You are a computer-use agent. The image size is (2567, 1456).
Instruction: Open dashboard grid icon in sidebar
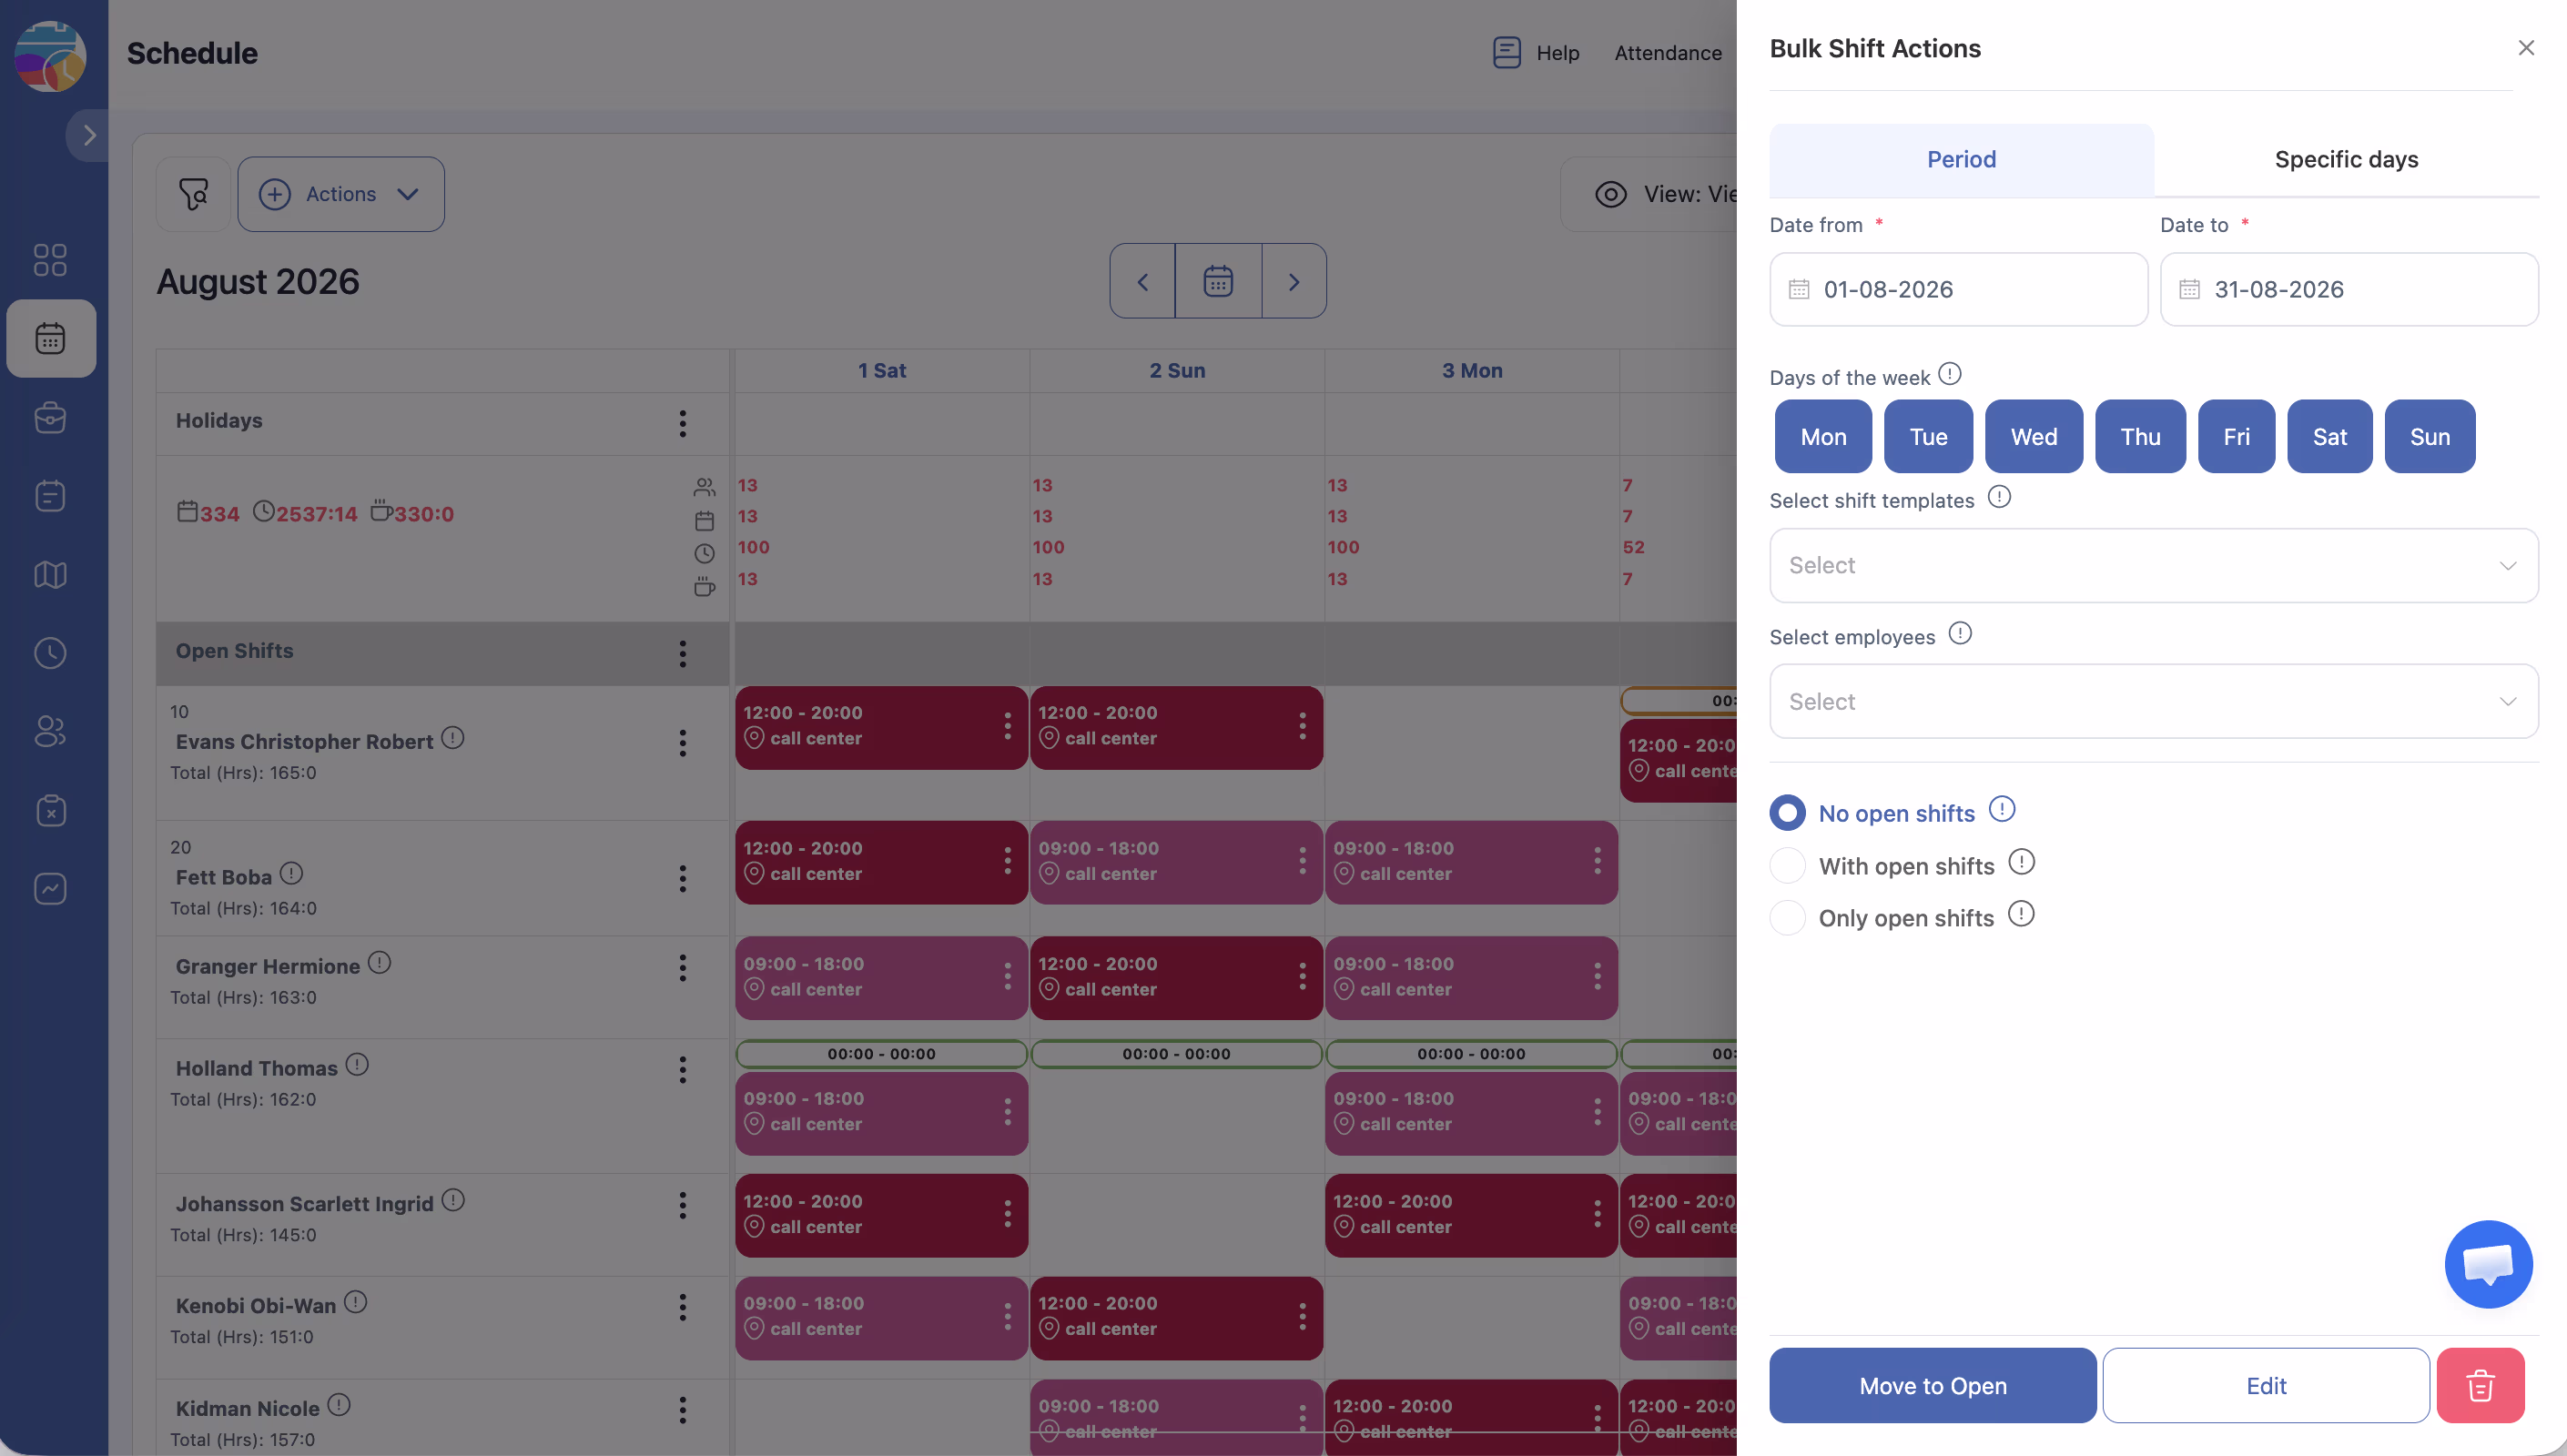pyautogui.click(x=50, y=260)
